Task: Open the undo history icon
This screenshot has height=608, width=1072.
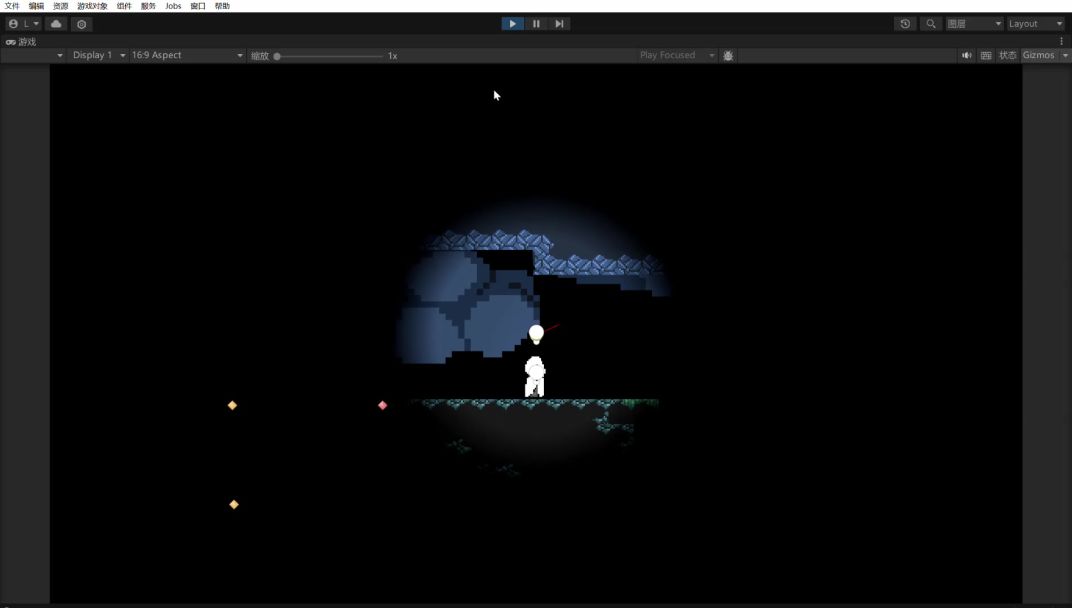Action: pyautogui.click(x=905, y=24)
